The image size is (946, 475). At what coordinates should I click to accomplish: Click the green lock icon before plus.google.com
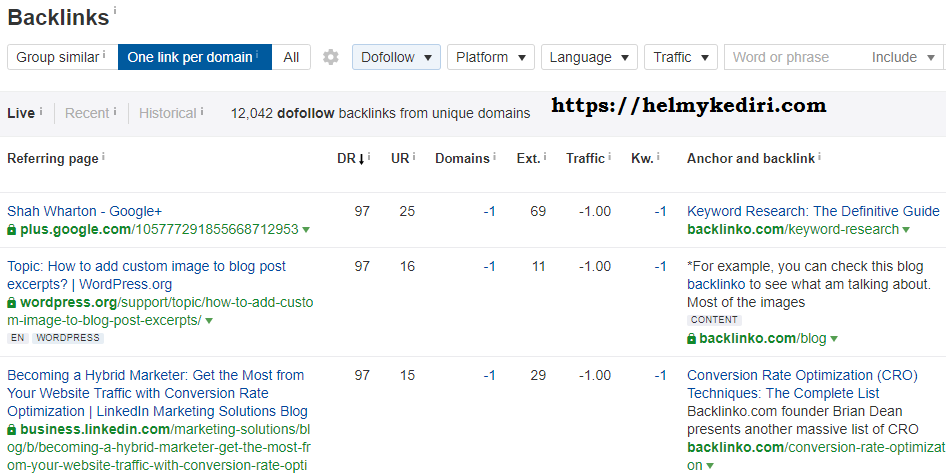pos(11,229)
